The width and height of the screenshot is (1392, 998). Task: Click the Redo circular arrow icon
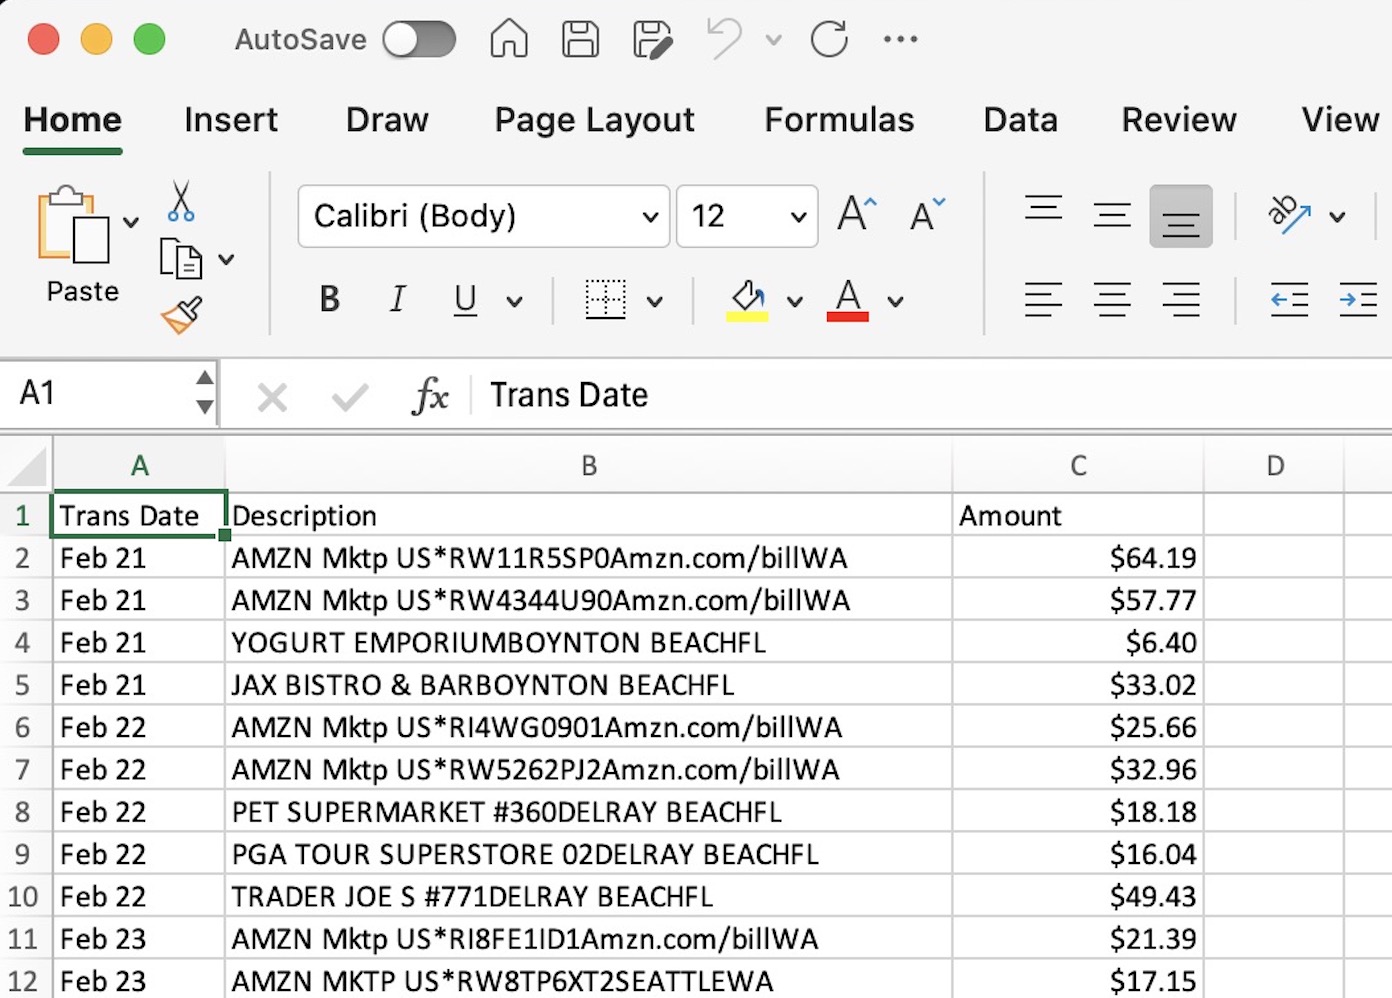click(x=829, y=40)
